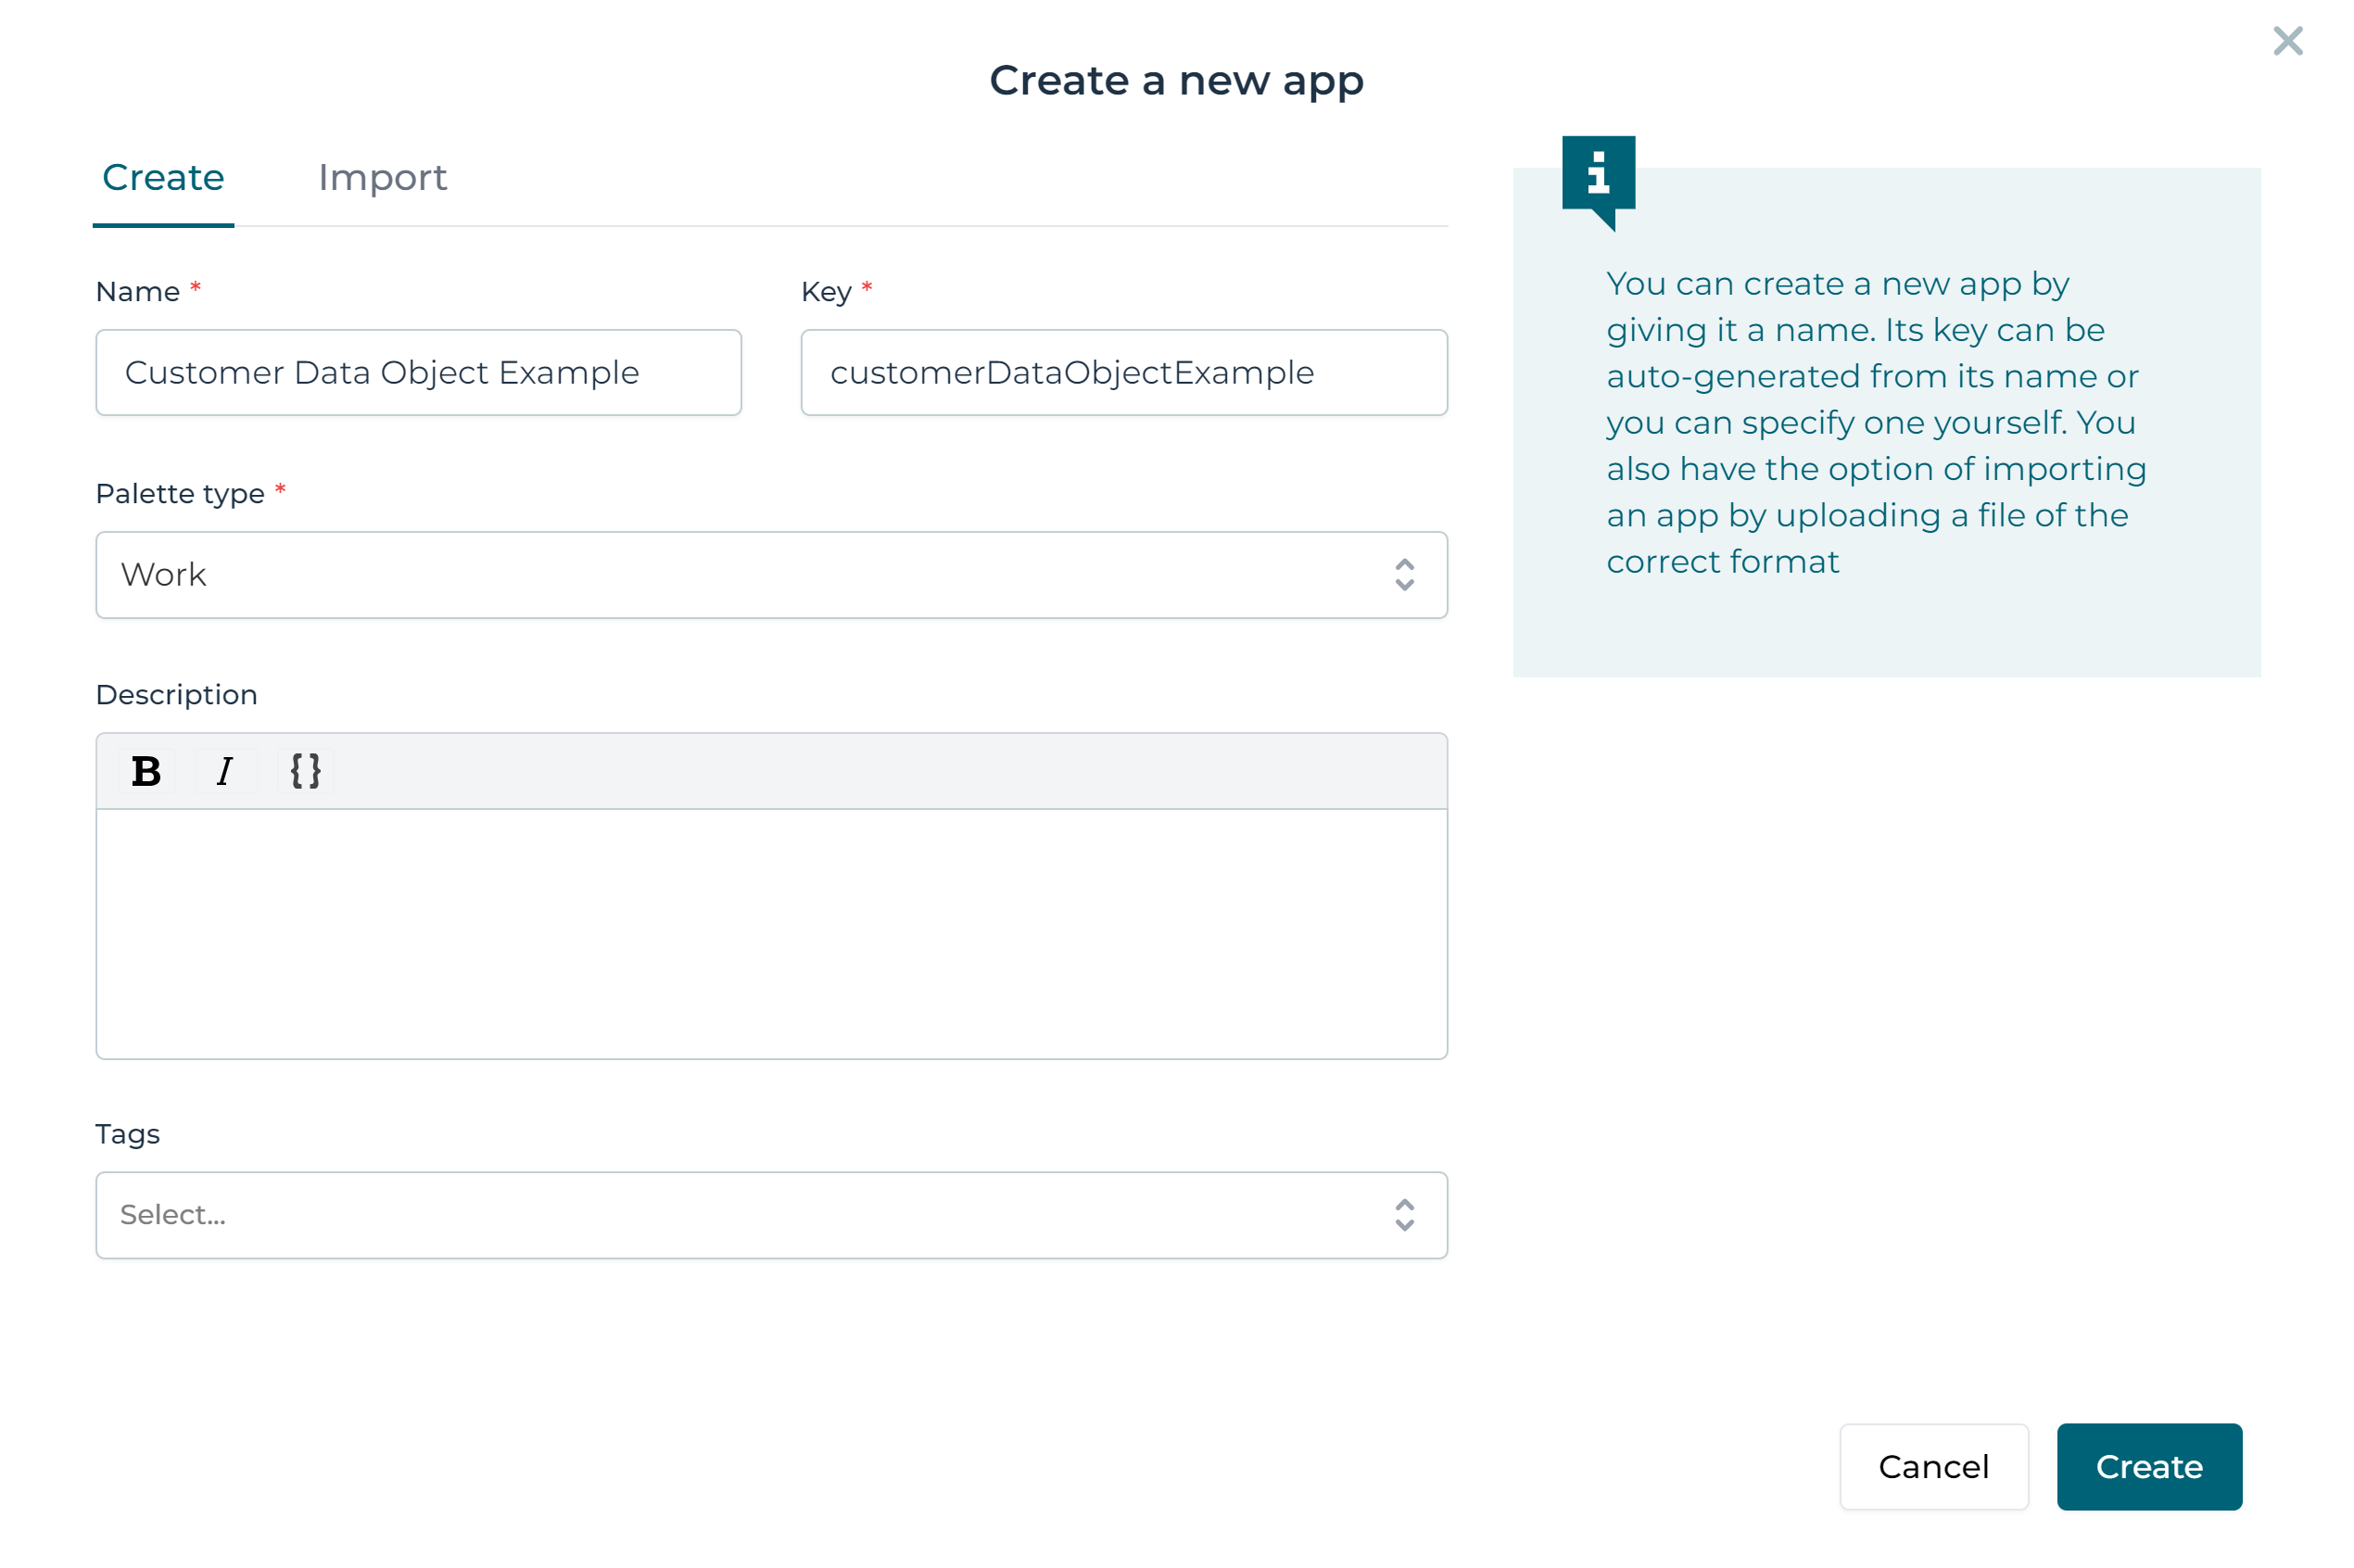
Task: Expand the Work palette selector chevron
Action: click(x=1404, y=575)
